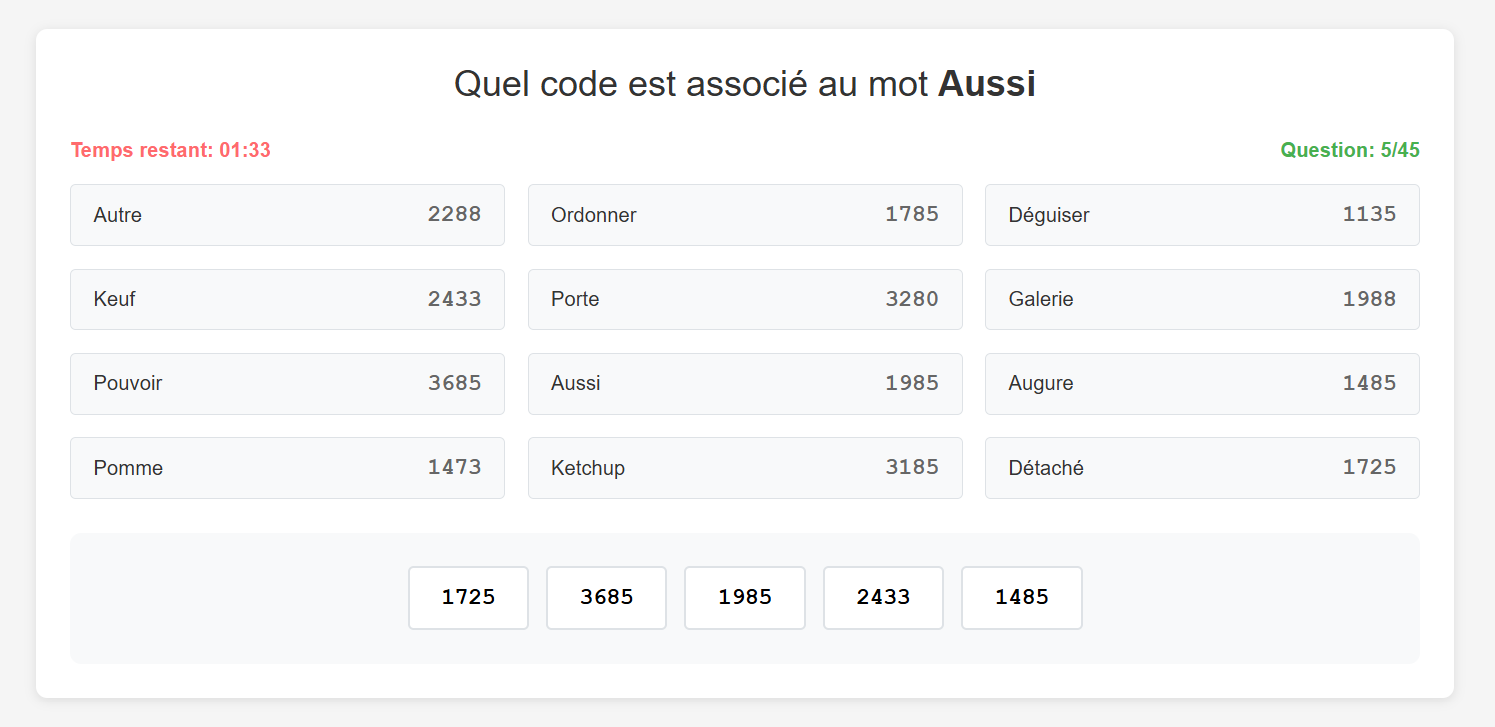
Task: Choose the 1985 answer button
Action: (x=744, y=598)
